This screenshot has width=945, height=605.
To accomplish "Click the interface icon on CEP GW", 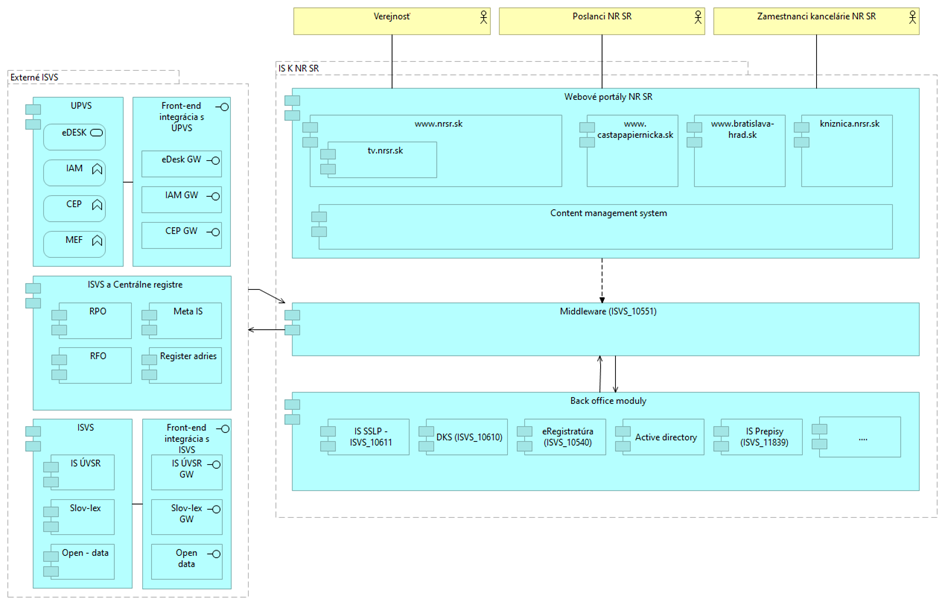I will point(213,231).
